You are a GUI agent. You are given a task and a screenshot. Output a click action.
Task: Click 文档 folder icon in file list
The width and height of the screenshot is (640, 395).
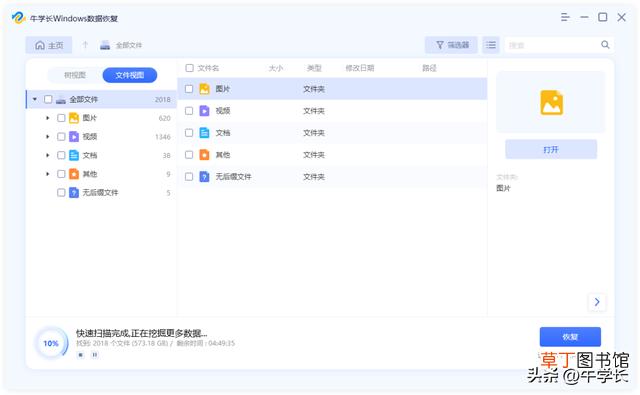click(x=204, y=133)
